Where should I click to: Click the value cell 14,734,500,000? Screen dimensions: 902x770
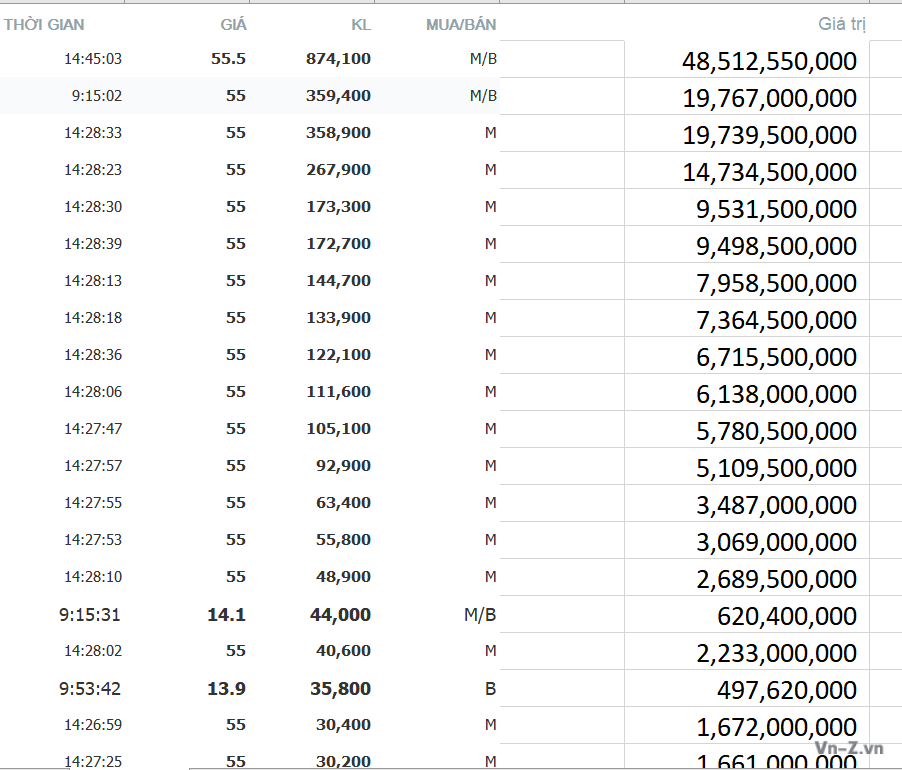769,172
